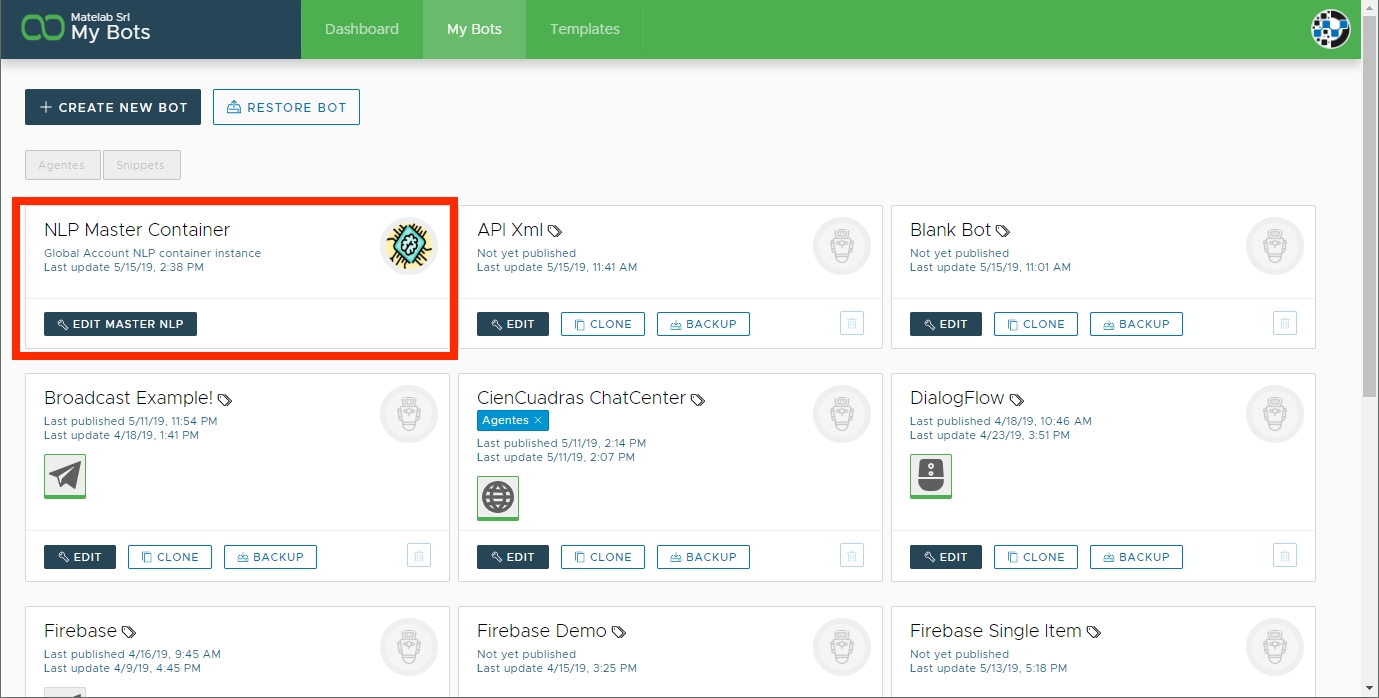Click the smart speaker icon on DialogFlow
1379x698 pixels.
tap(931, 475)
